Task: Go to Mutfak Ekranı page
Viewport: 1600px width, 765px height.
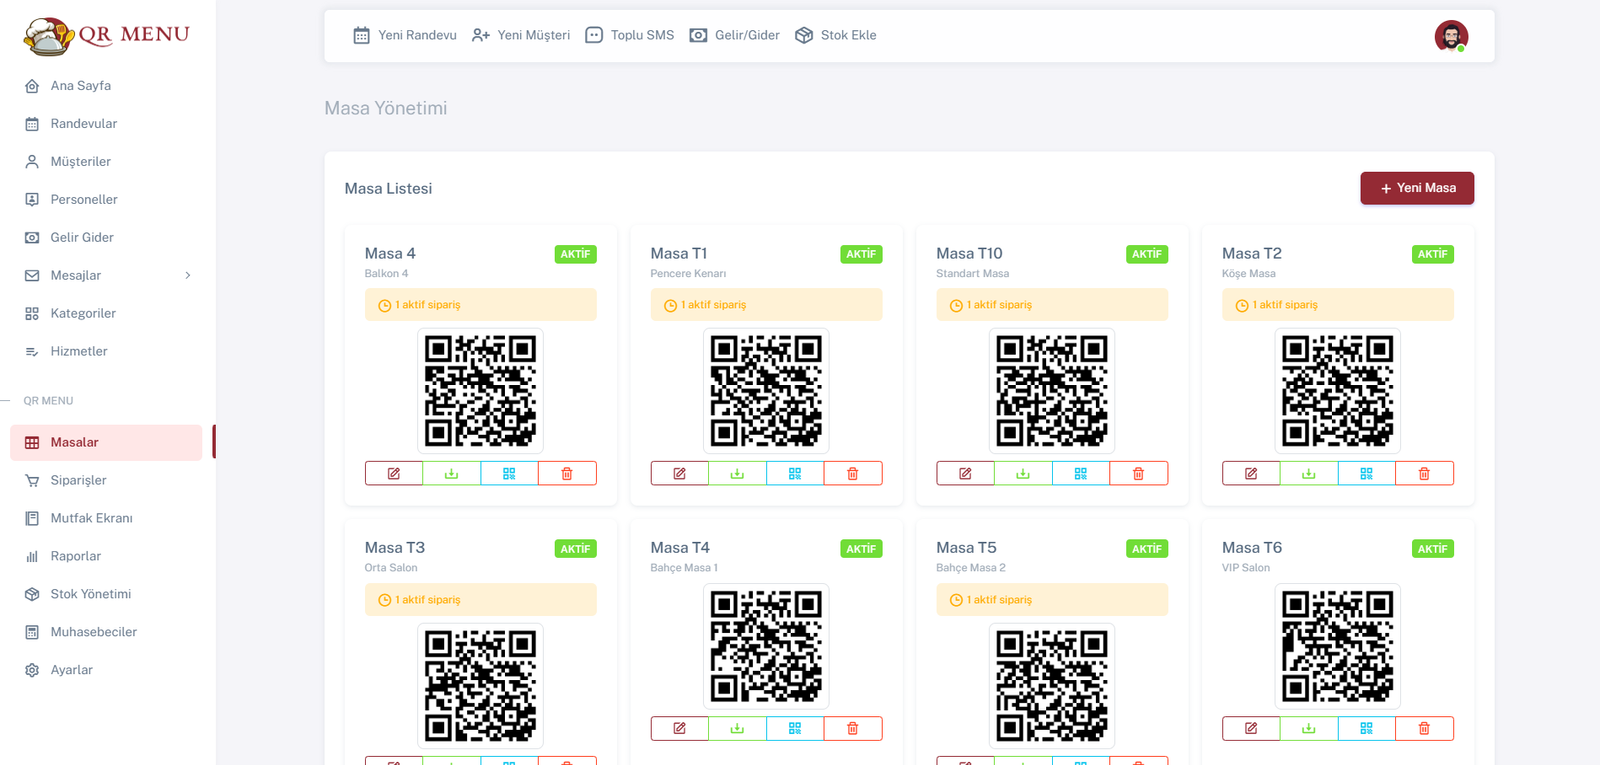Action: click(x=91, y=518)
